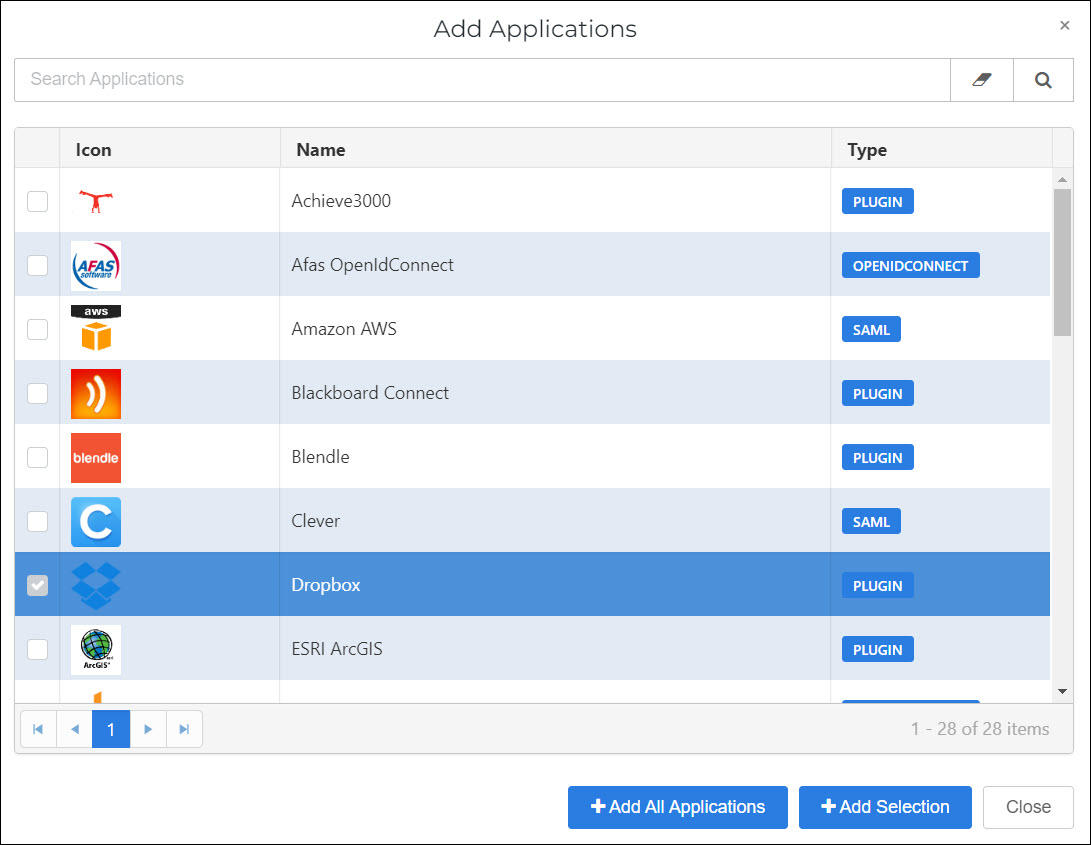Click the blue Clever C icon
Viewport: 1091px width, 845px height.
point(96,521)
